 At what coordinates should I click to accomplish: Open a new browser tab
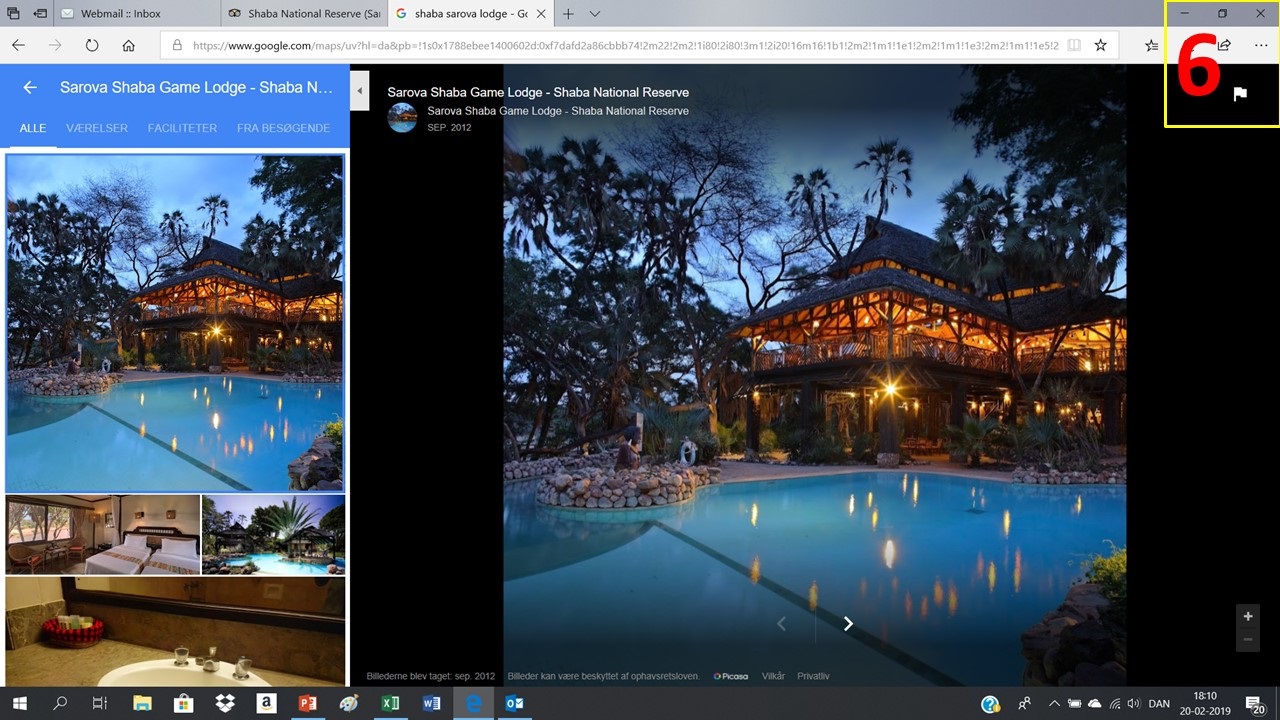pos(568,14)
